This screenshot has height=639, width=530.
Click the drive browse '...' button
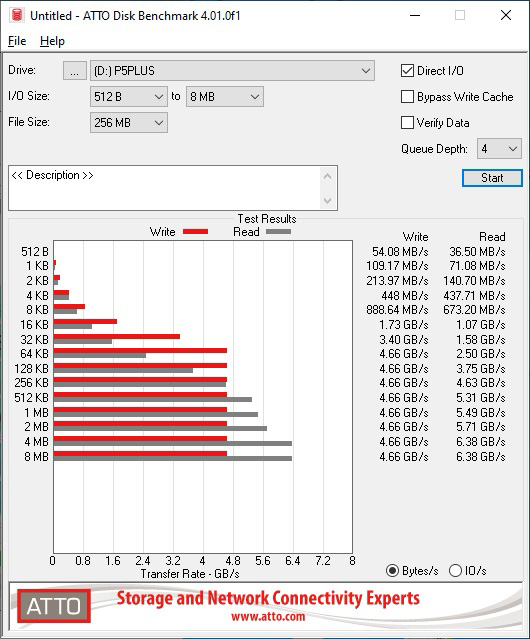pyautogui.click(x=75, y=71)
